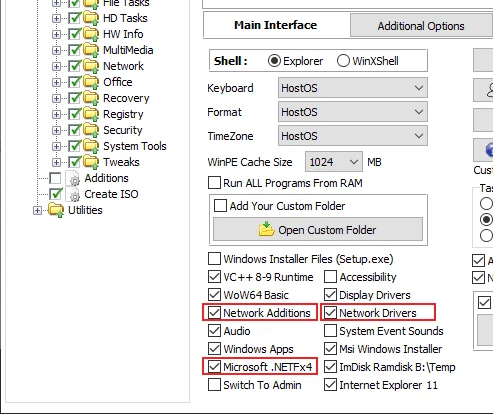Click the System Tools folder icon
The image size is (493, 414).
click(x=91, y=146)
